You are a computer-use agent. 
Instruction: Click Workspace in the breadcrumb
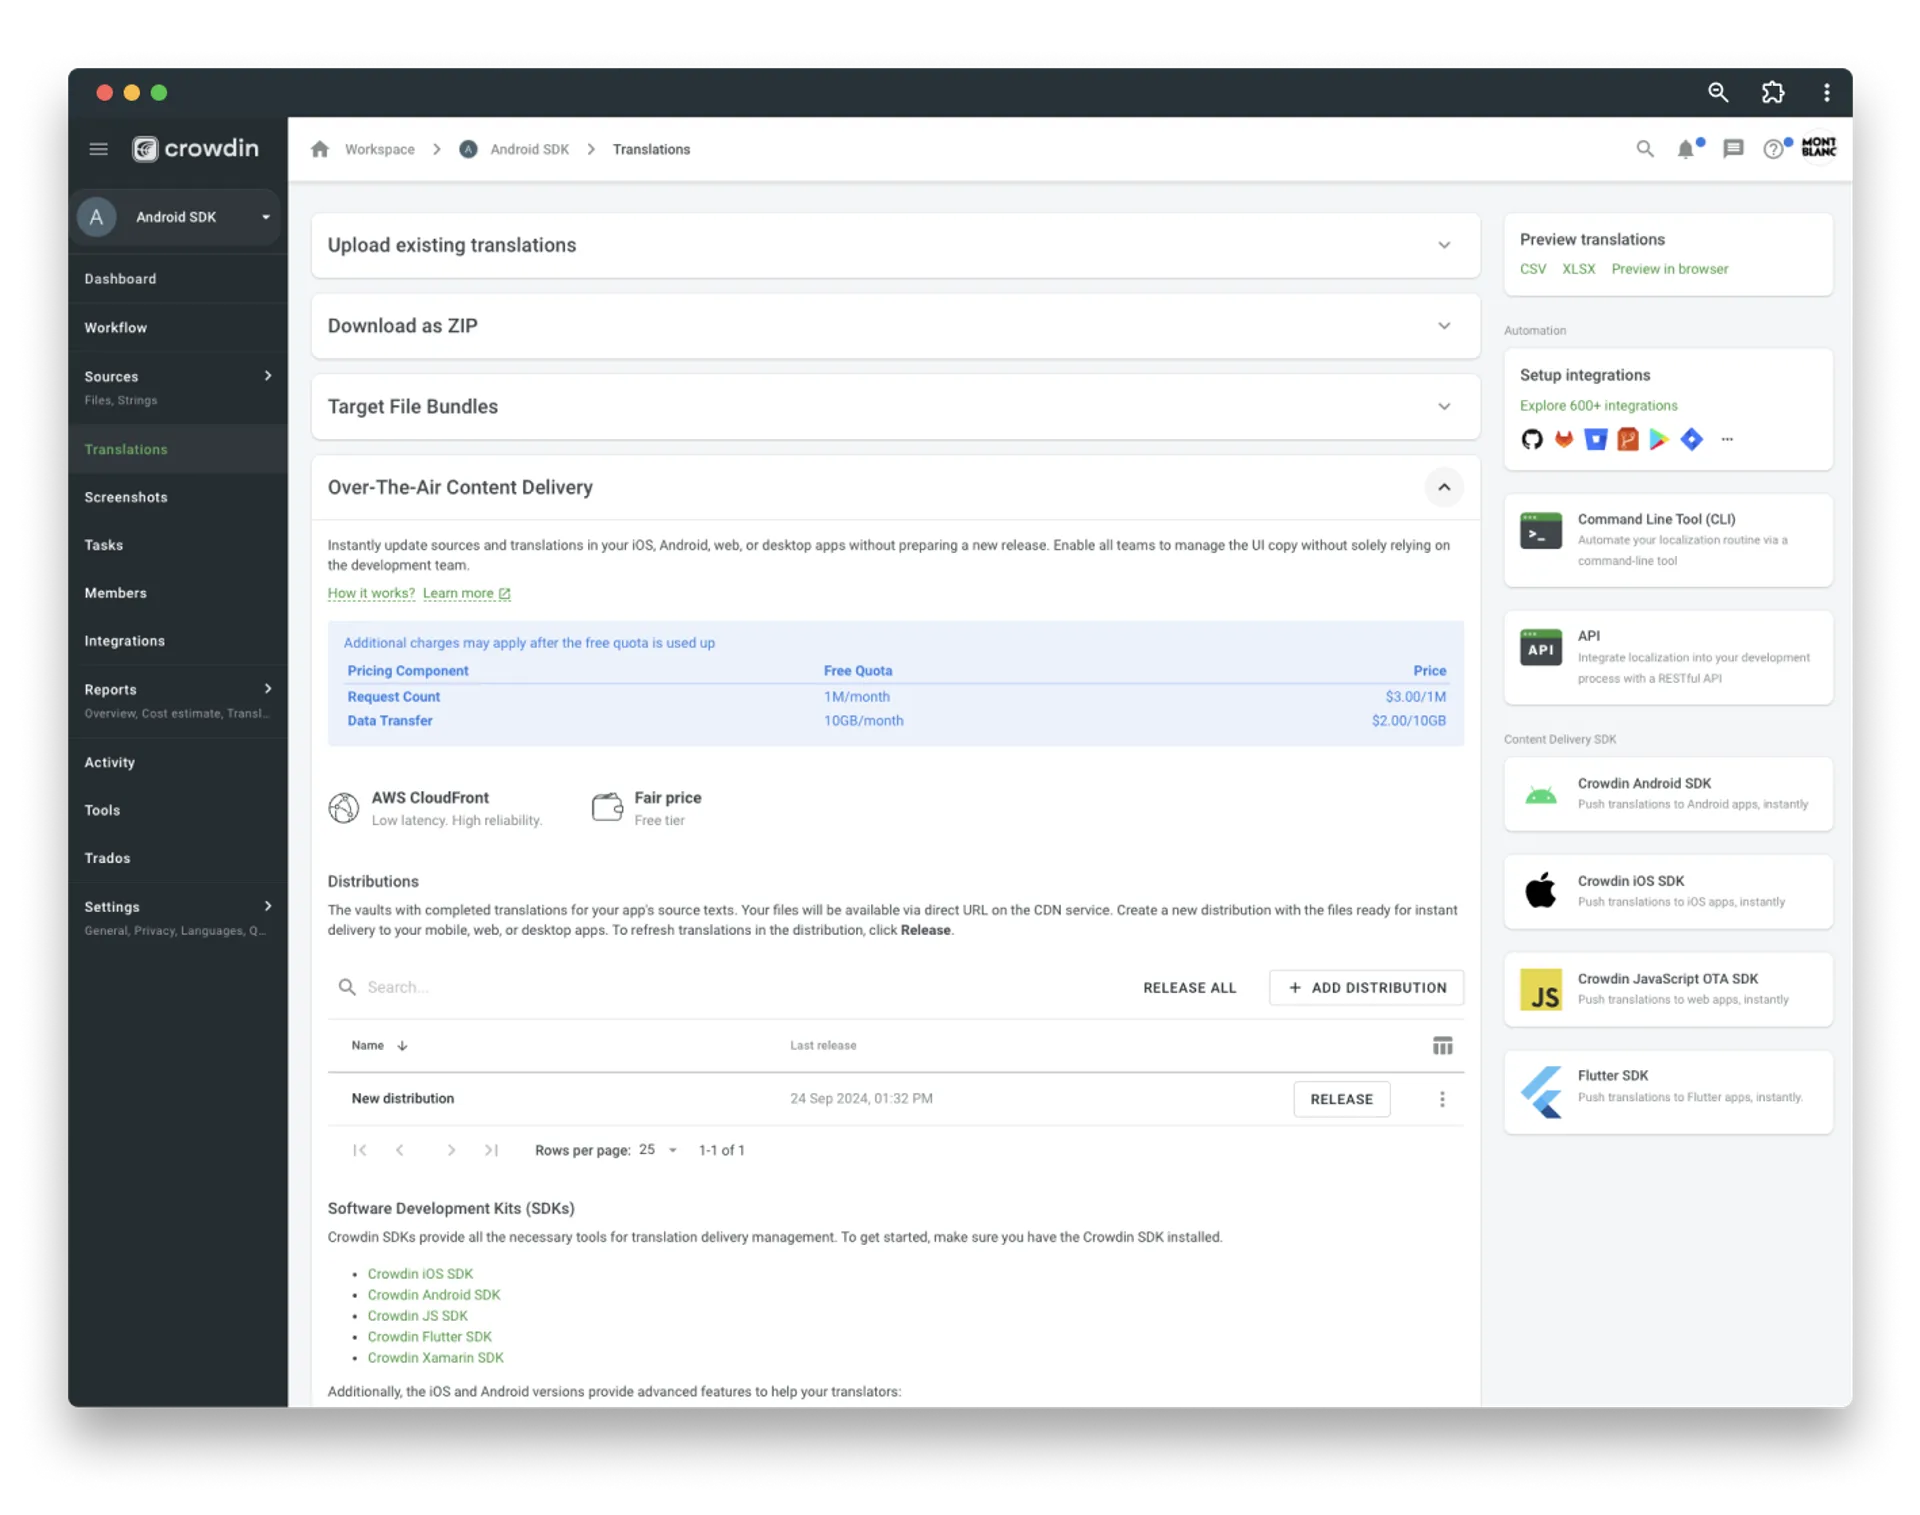379,149
